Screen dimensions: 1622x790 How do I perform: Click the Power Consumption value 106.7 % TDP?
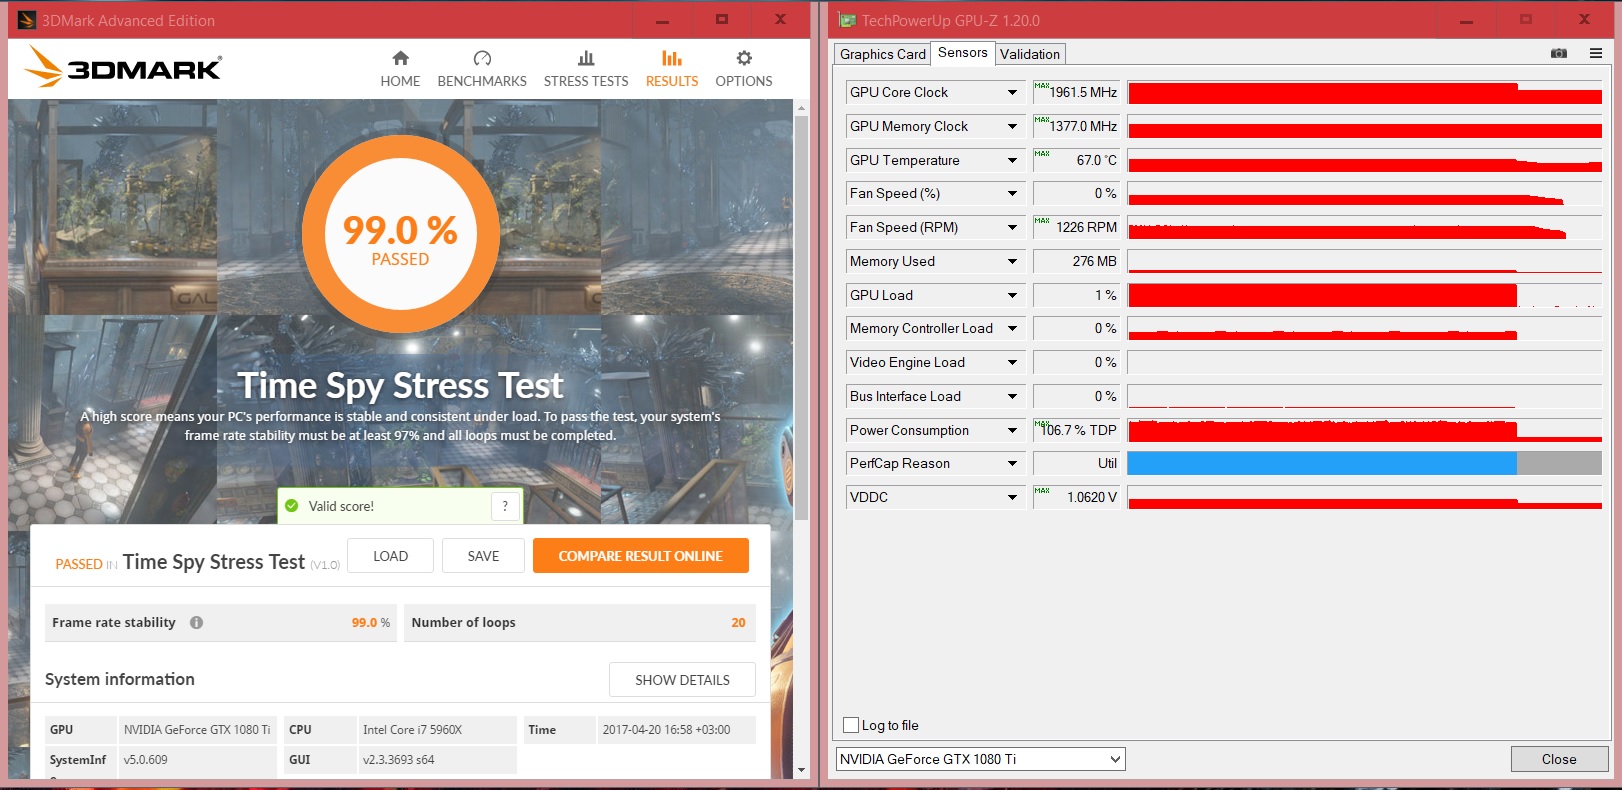click(1079, 430)
